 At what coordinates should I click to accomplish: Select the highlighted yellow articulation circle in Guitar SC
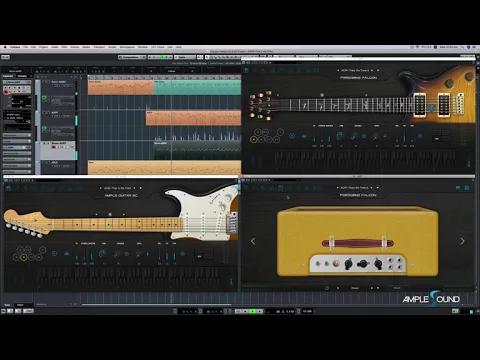tap(24, 257)
